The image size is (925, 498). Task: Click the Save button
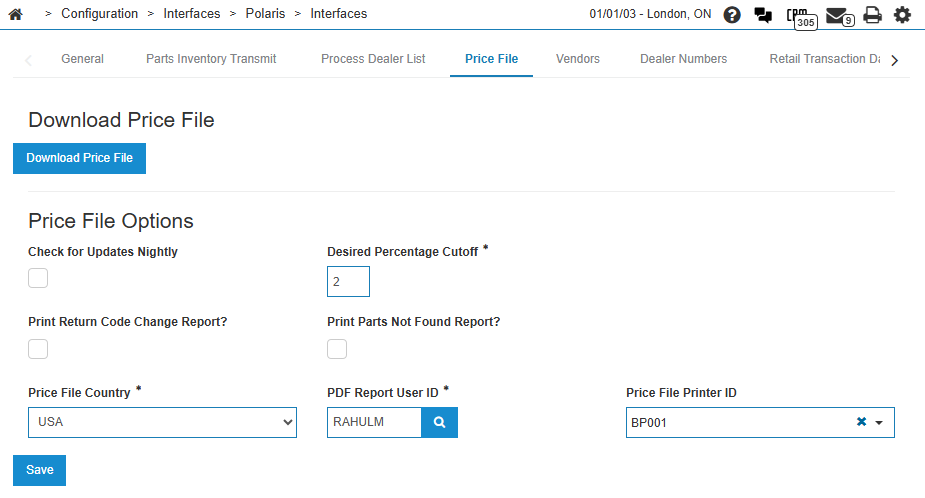pyautogui.click(x=39, y=470)
